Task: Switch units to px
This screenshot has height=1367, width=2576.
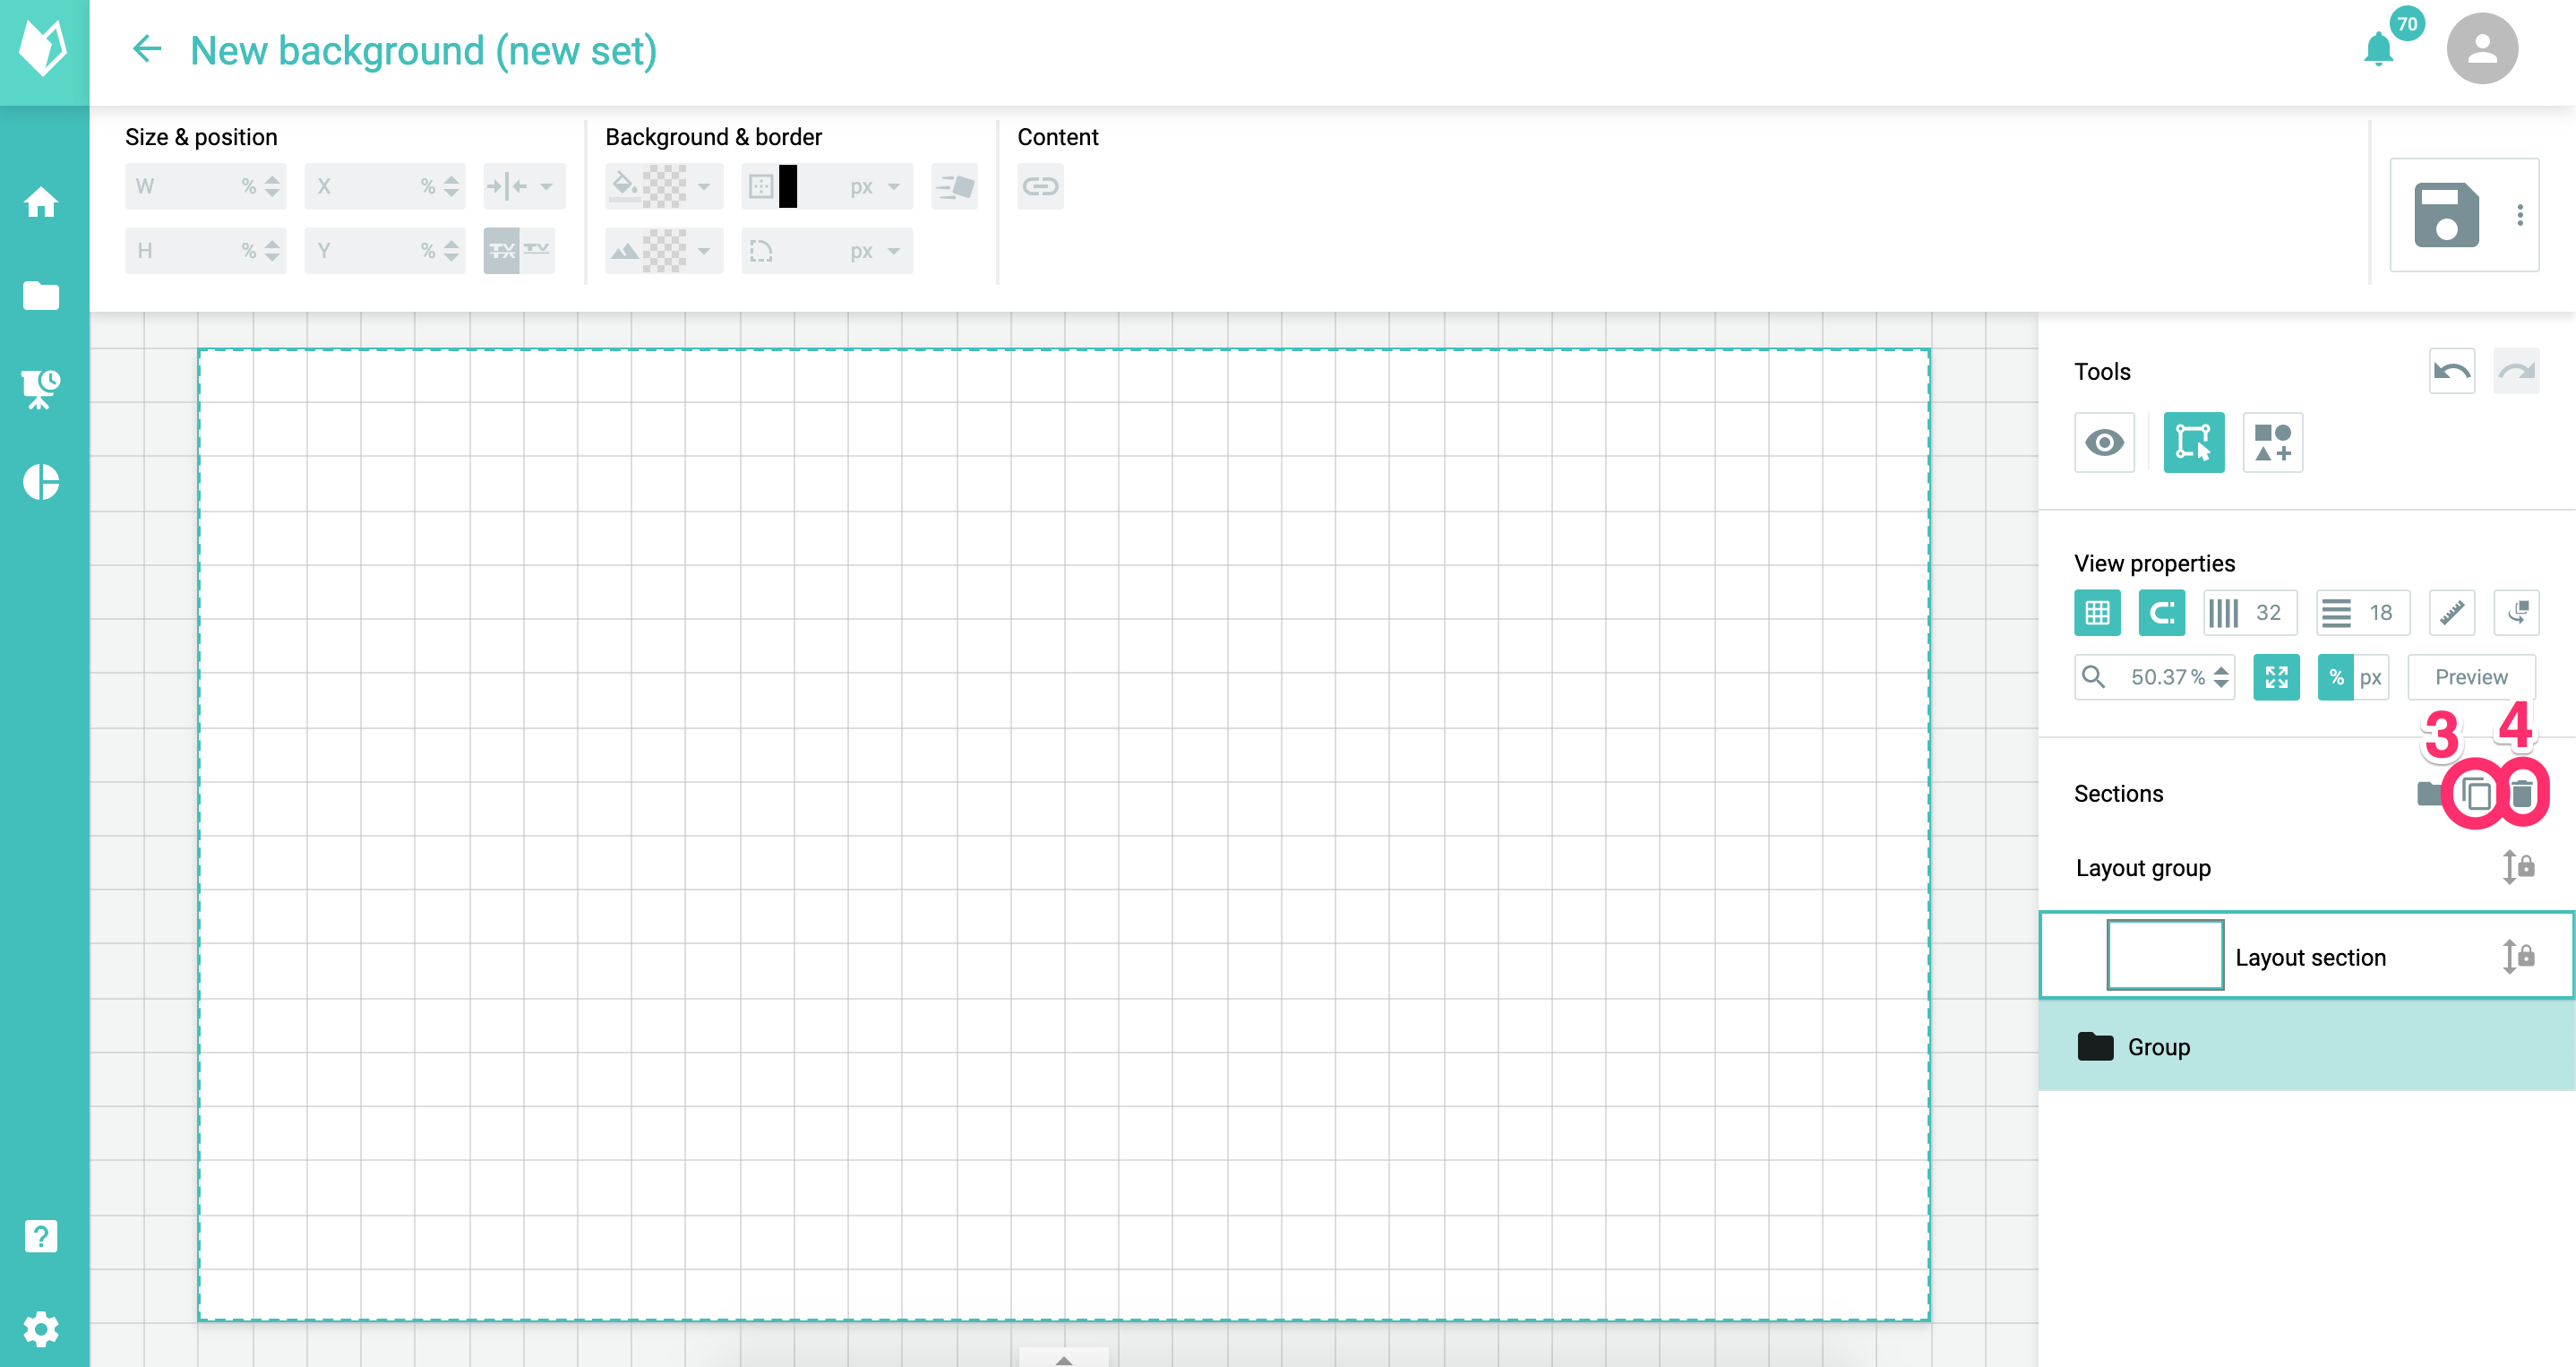Action: pyautogui.click(x=2370, y=677)
